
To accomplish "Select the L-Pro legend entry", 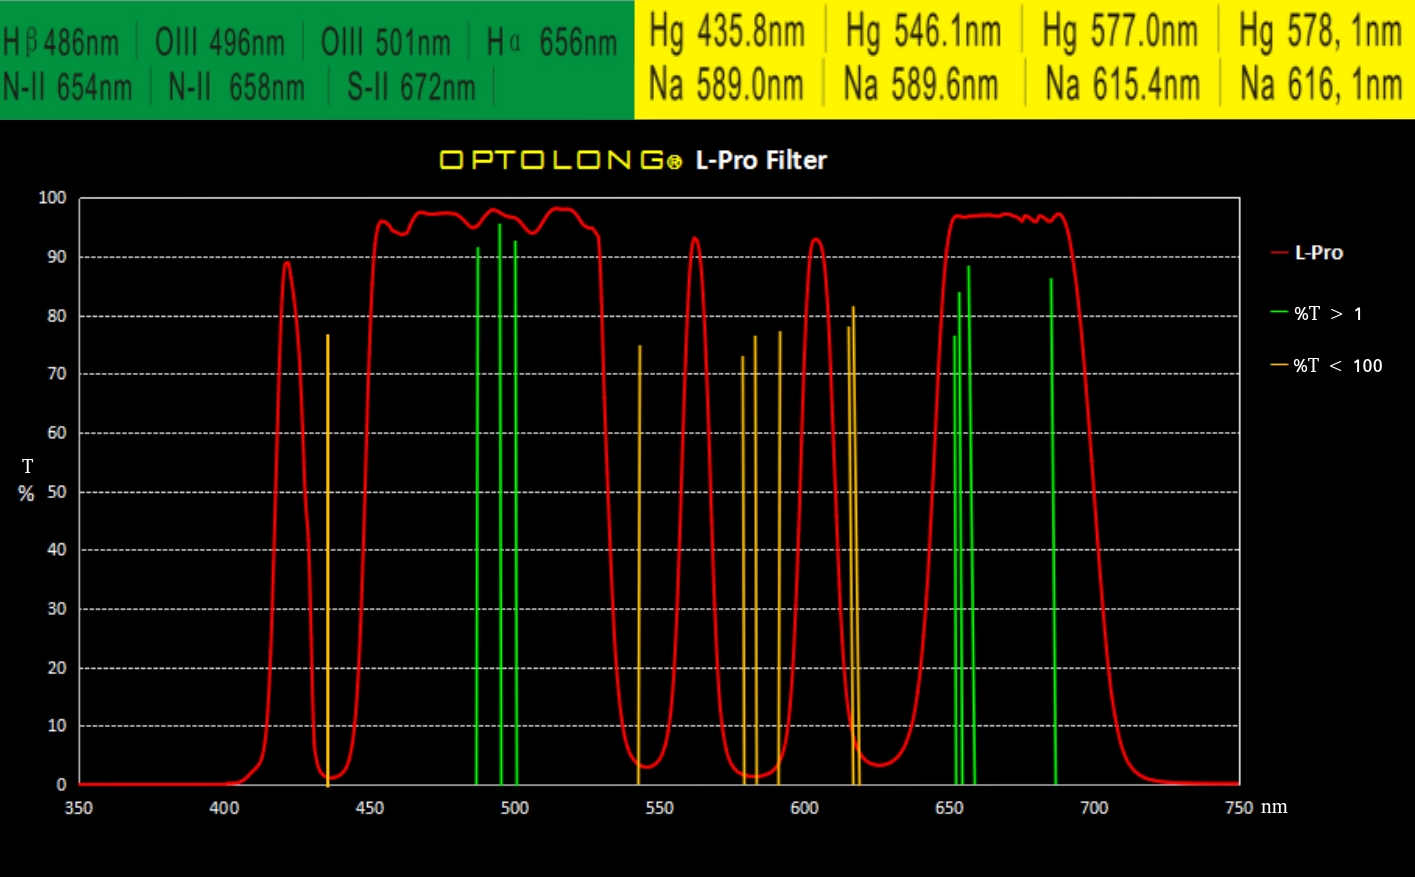I will (1307, 253).
